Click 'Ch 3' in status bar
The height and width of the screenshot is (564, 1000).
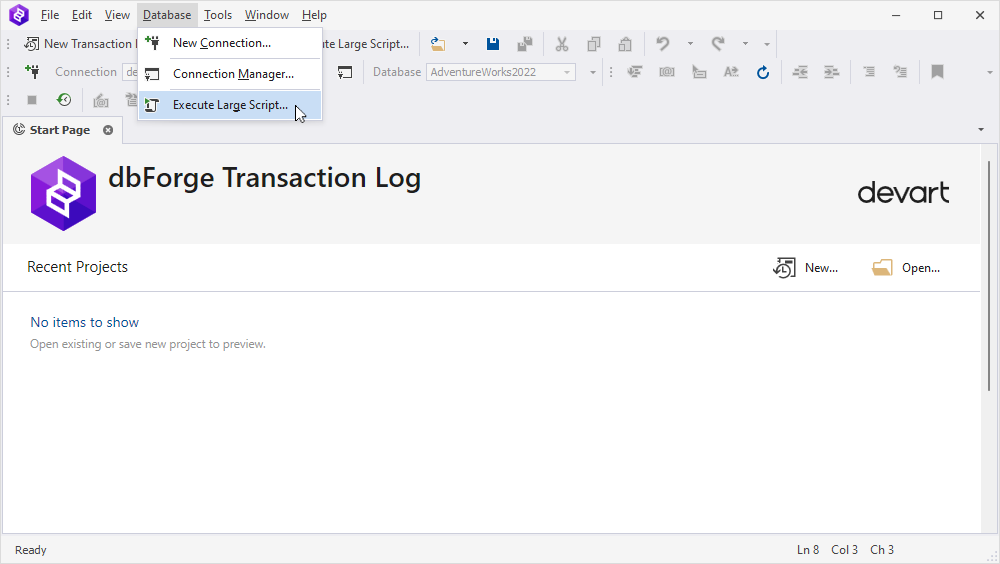click(x=882, y=550)
